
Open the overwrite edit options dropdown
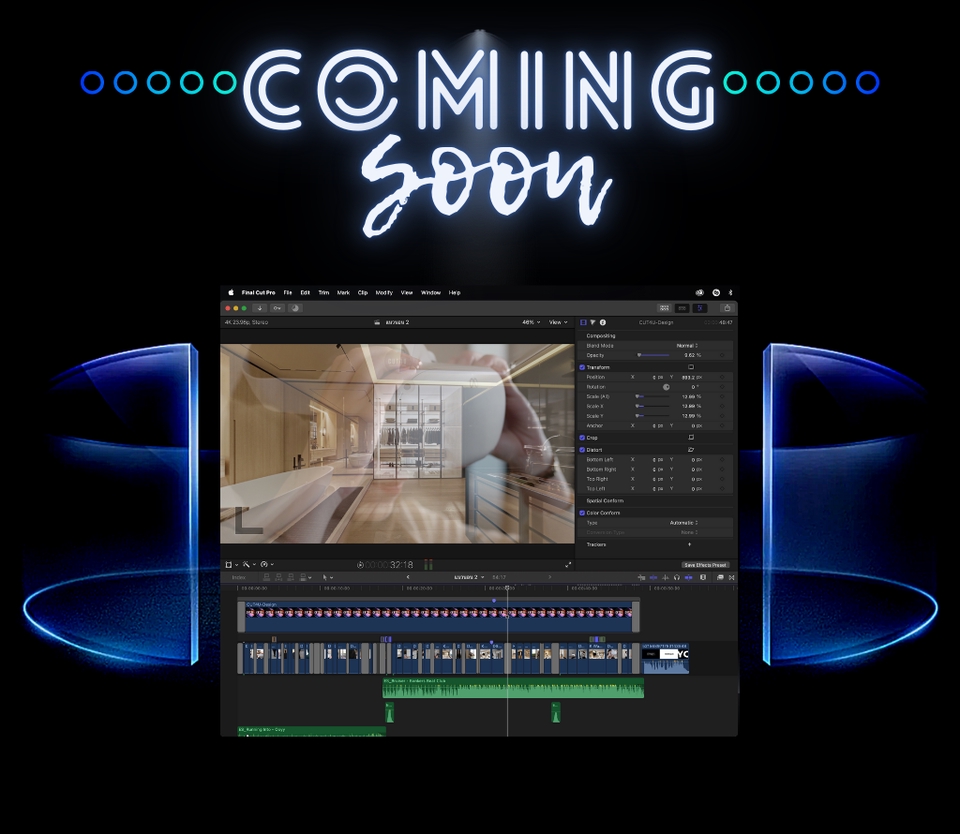coord(306,577)
